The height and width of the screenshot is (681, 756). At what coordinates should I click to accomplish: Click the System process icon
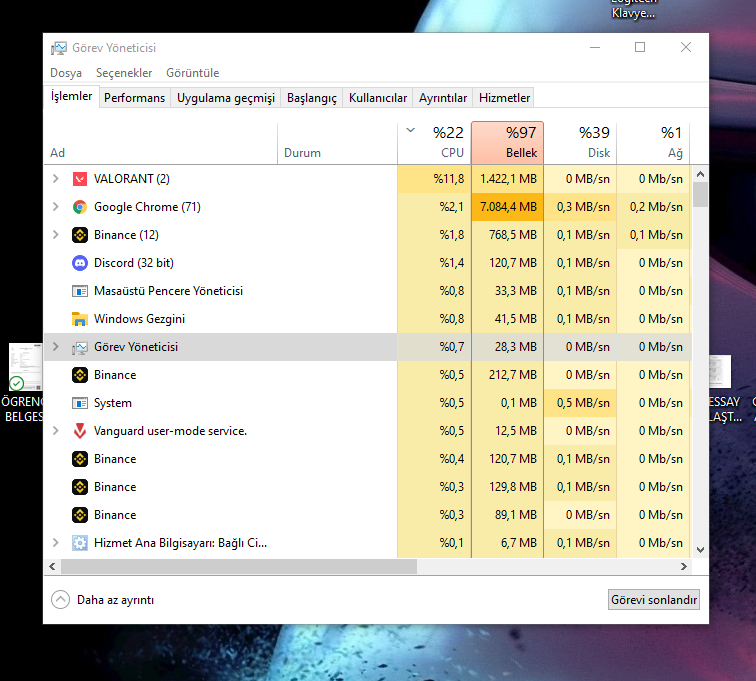click(80, 403)
